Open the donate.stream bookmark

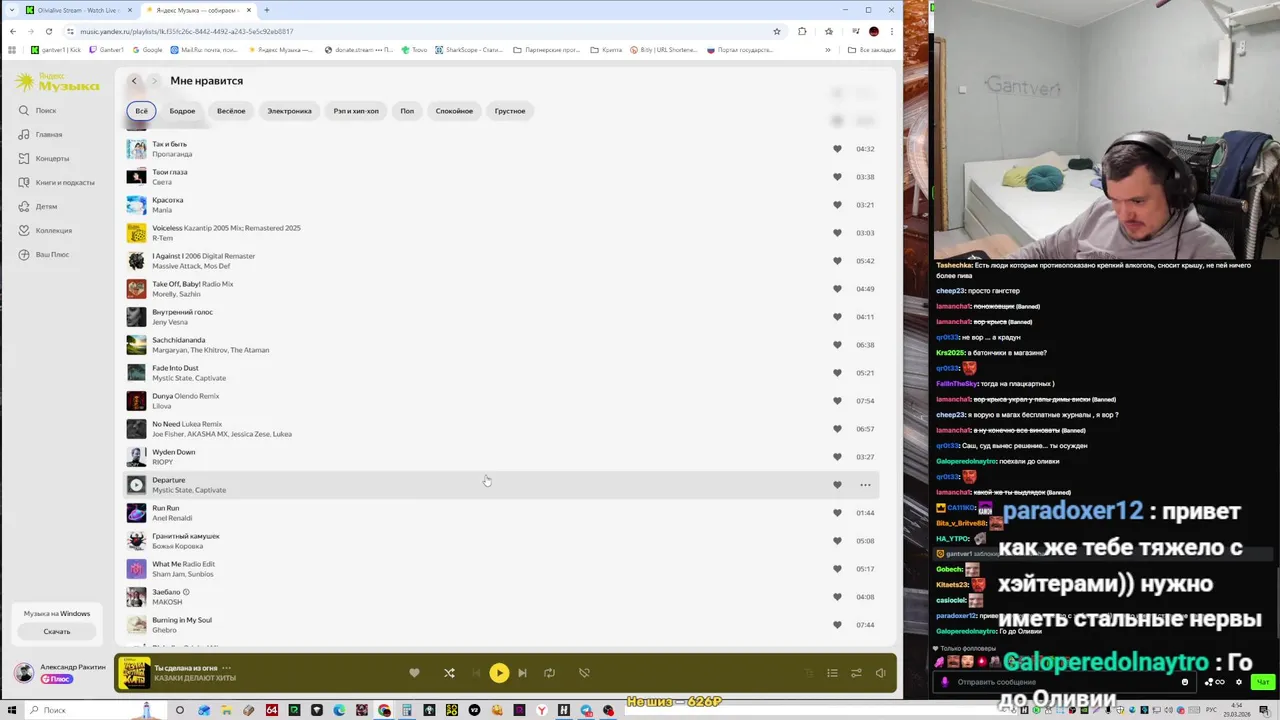[360, 50]
